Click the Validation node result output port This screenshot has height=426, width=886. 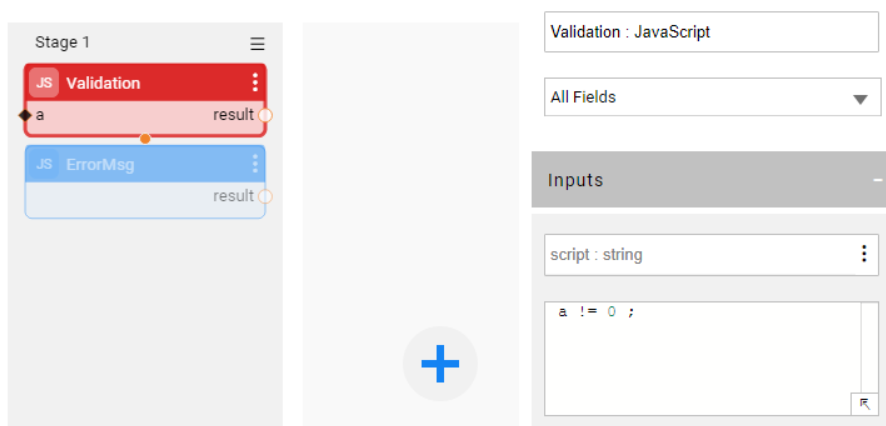pyautogui.click(x=265, y=115)
